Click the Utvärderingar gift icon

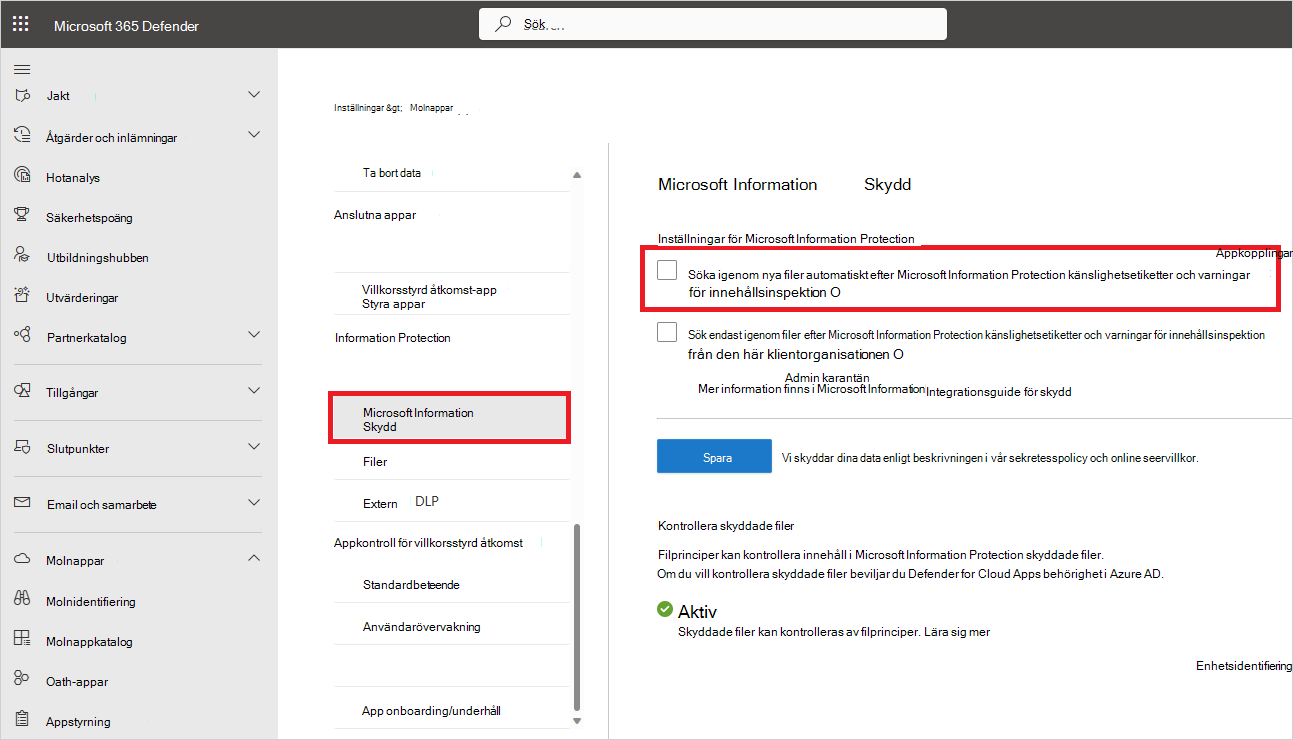[22, 296]
